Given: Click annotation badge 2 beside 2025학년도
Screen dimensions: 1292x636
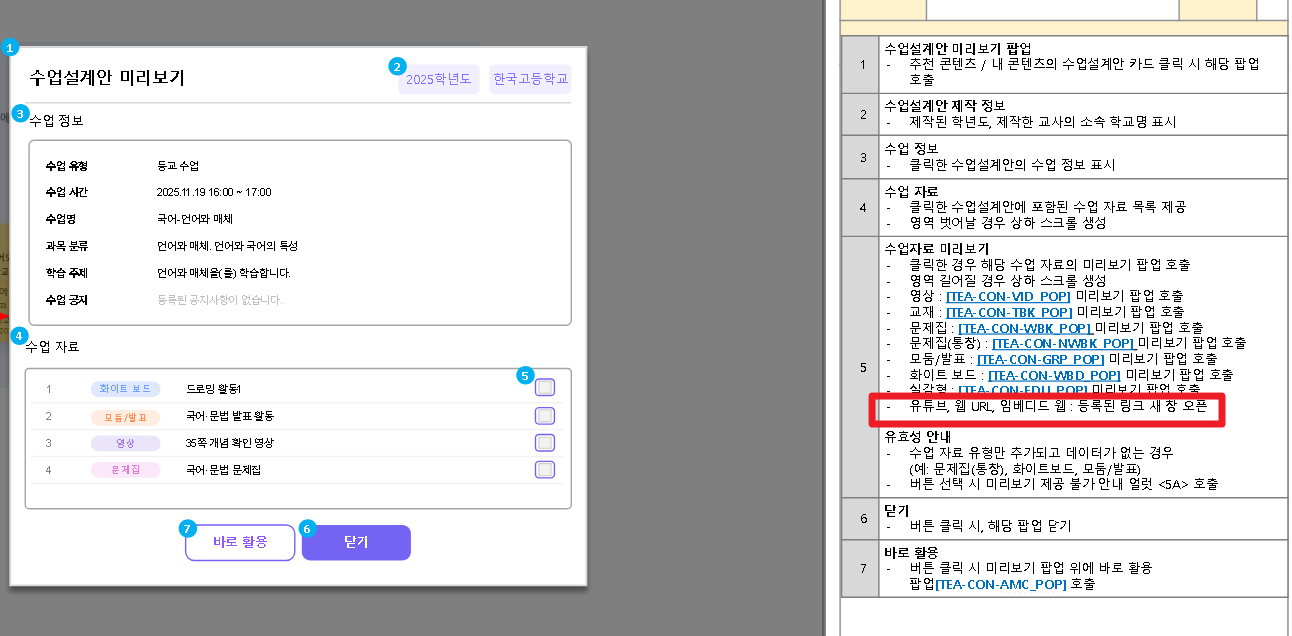Looking at the screenshot, I should tap(397, 67).
